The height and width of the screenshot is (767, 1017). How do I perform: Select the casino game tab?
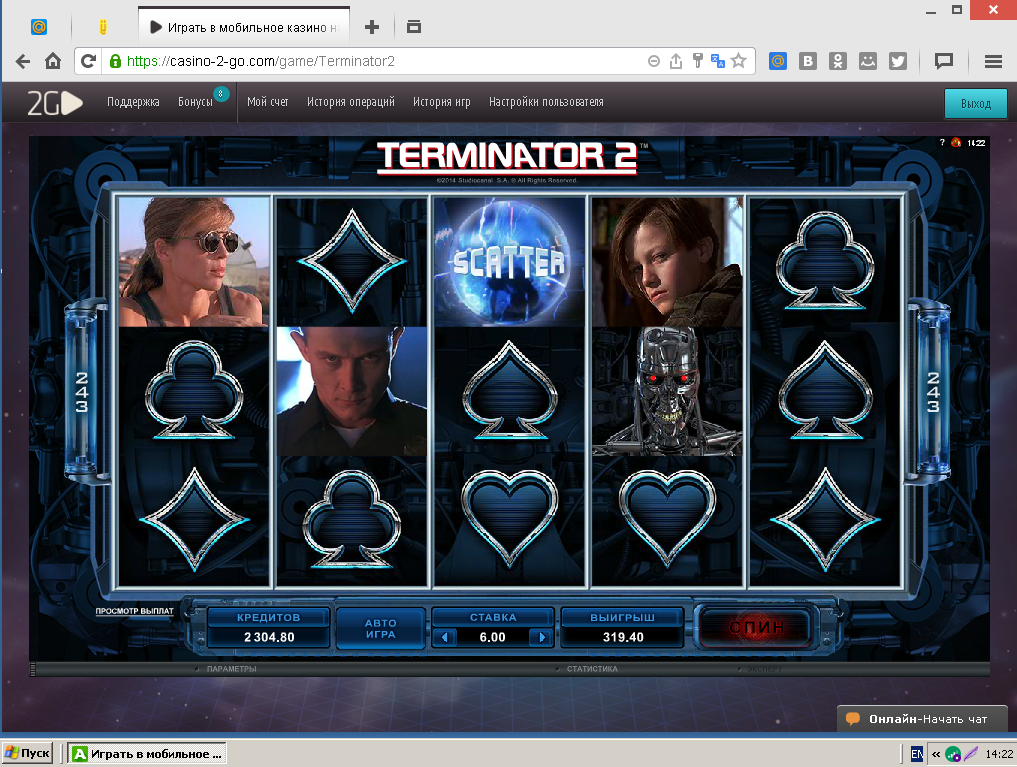(x=244, y=27)
